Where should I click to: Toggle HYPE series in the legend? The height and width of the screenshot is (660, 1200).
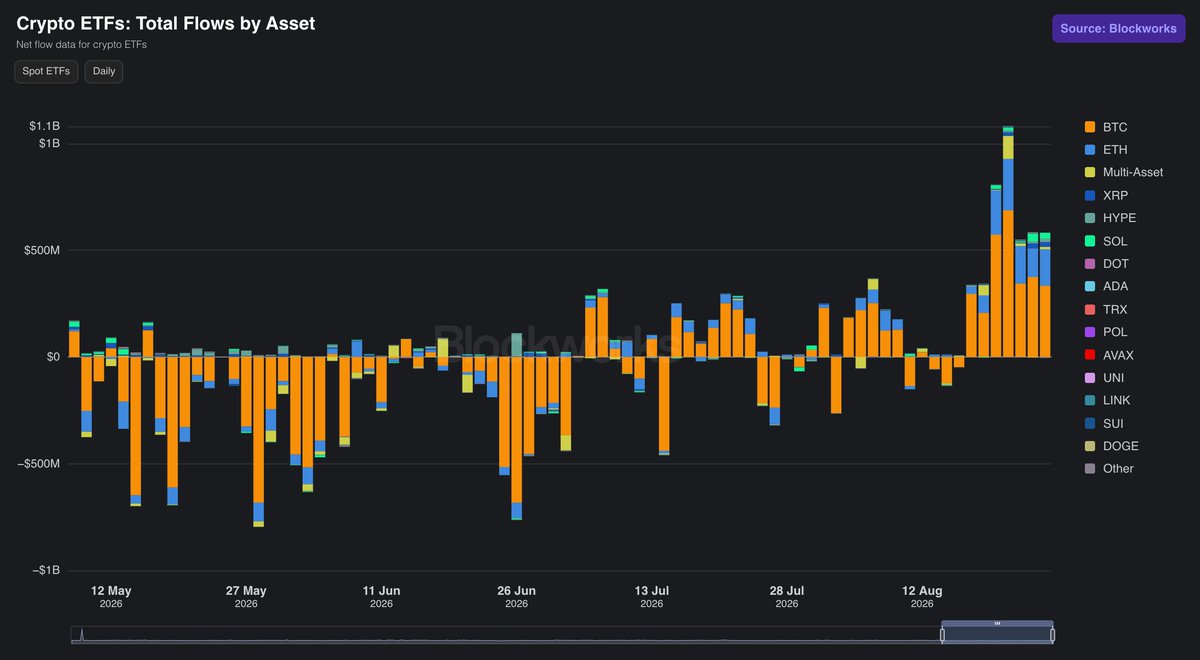click(x=1110, y=218)
